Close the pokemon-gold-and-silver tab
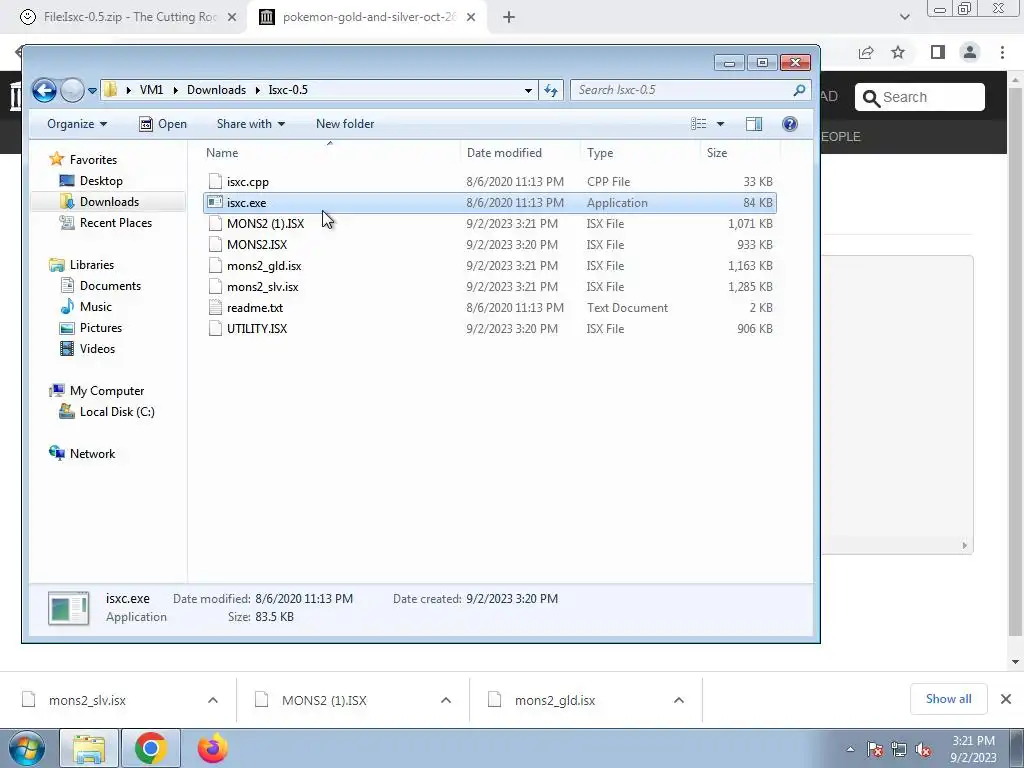 point(471,18)
